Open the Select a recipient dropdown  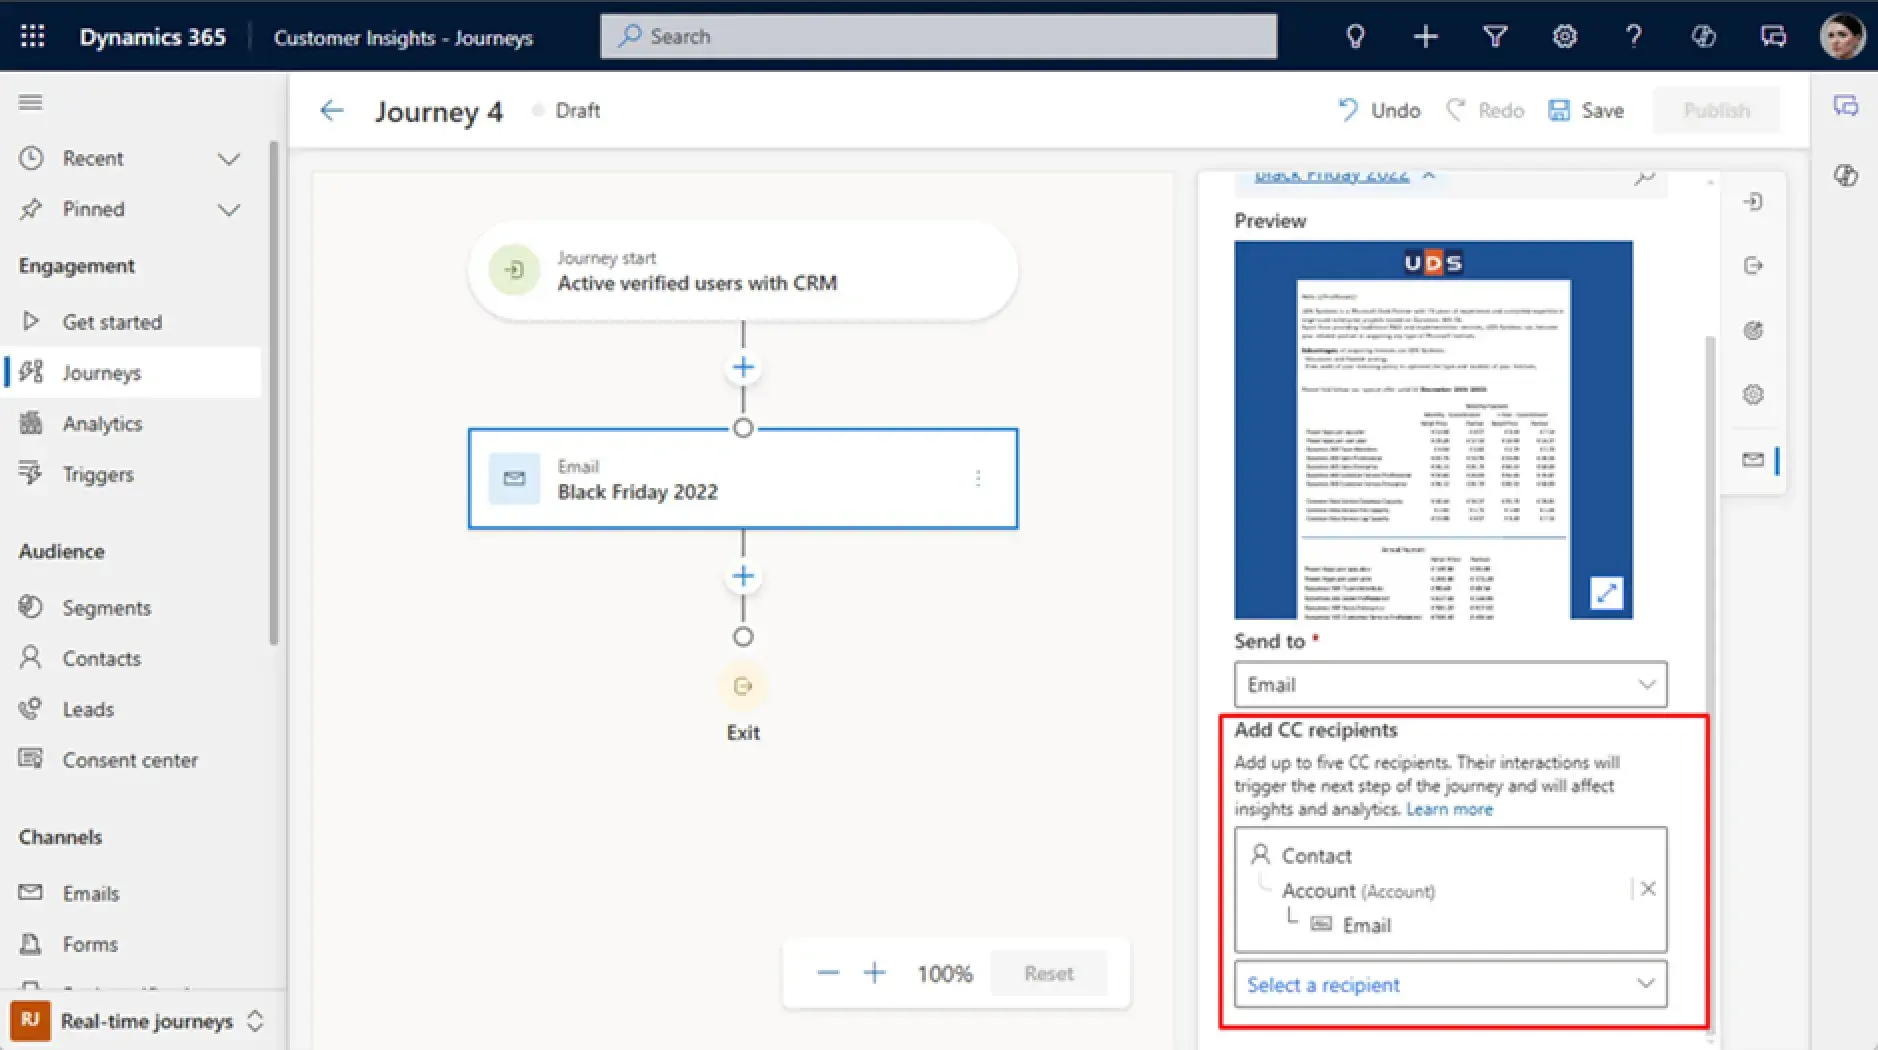coord(1450,985)
